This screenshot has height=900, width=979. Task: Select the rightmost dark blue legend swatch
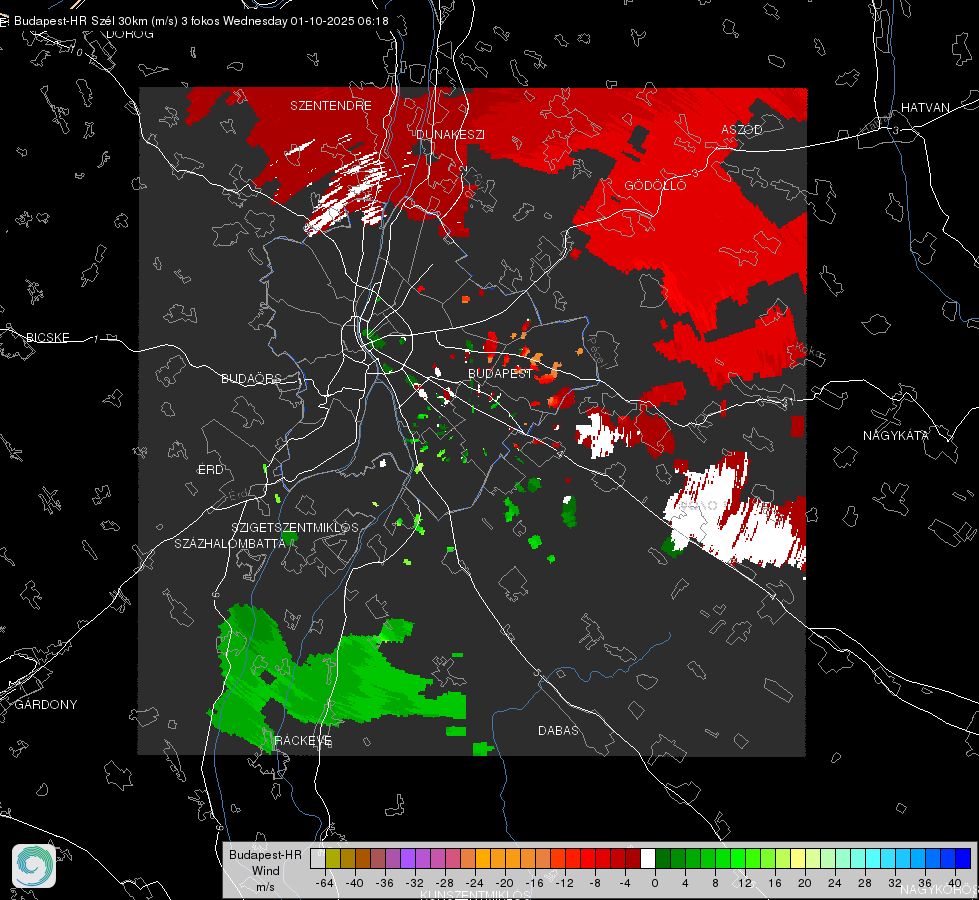tap(963, 858)
